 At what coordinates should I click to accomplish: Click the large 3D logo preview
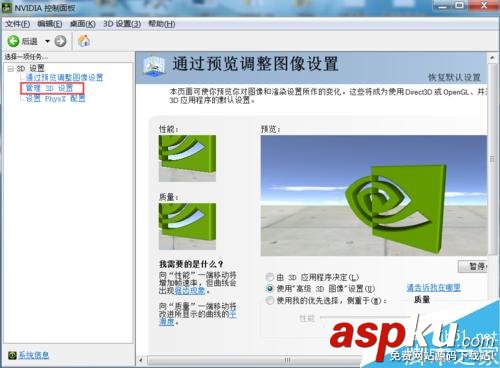(x=374, y=196)
